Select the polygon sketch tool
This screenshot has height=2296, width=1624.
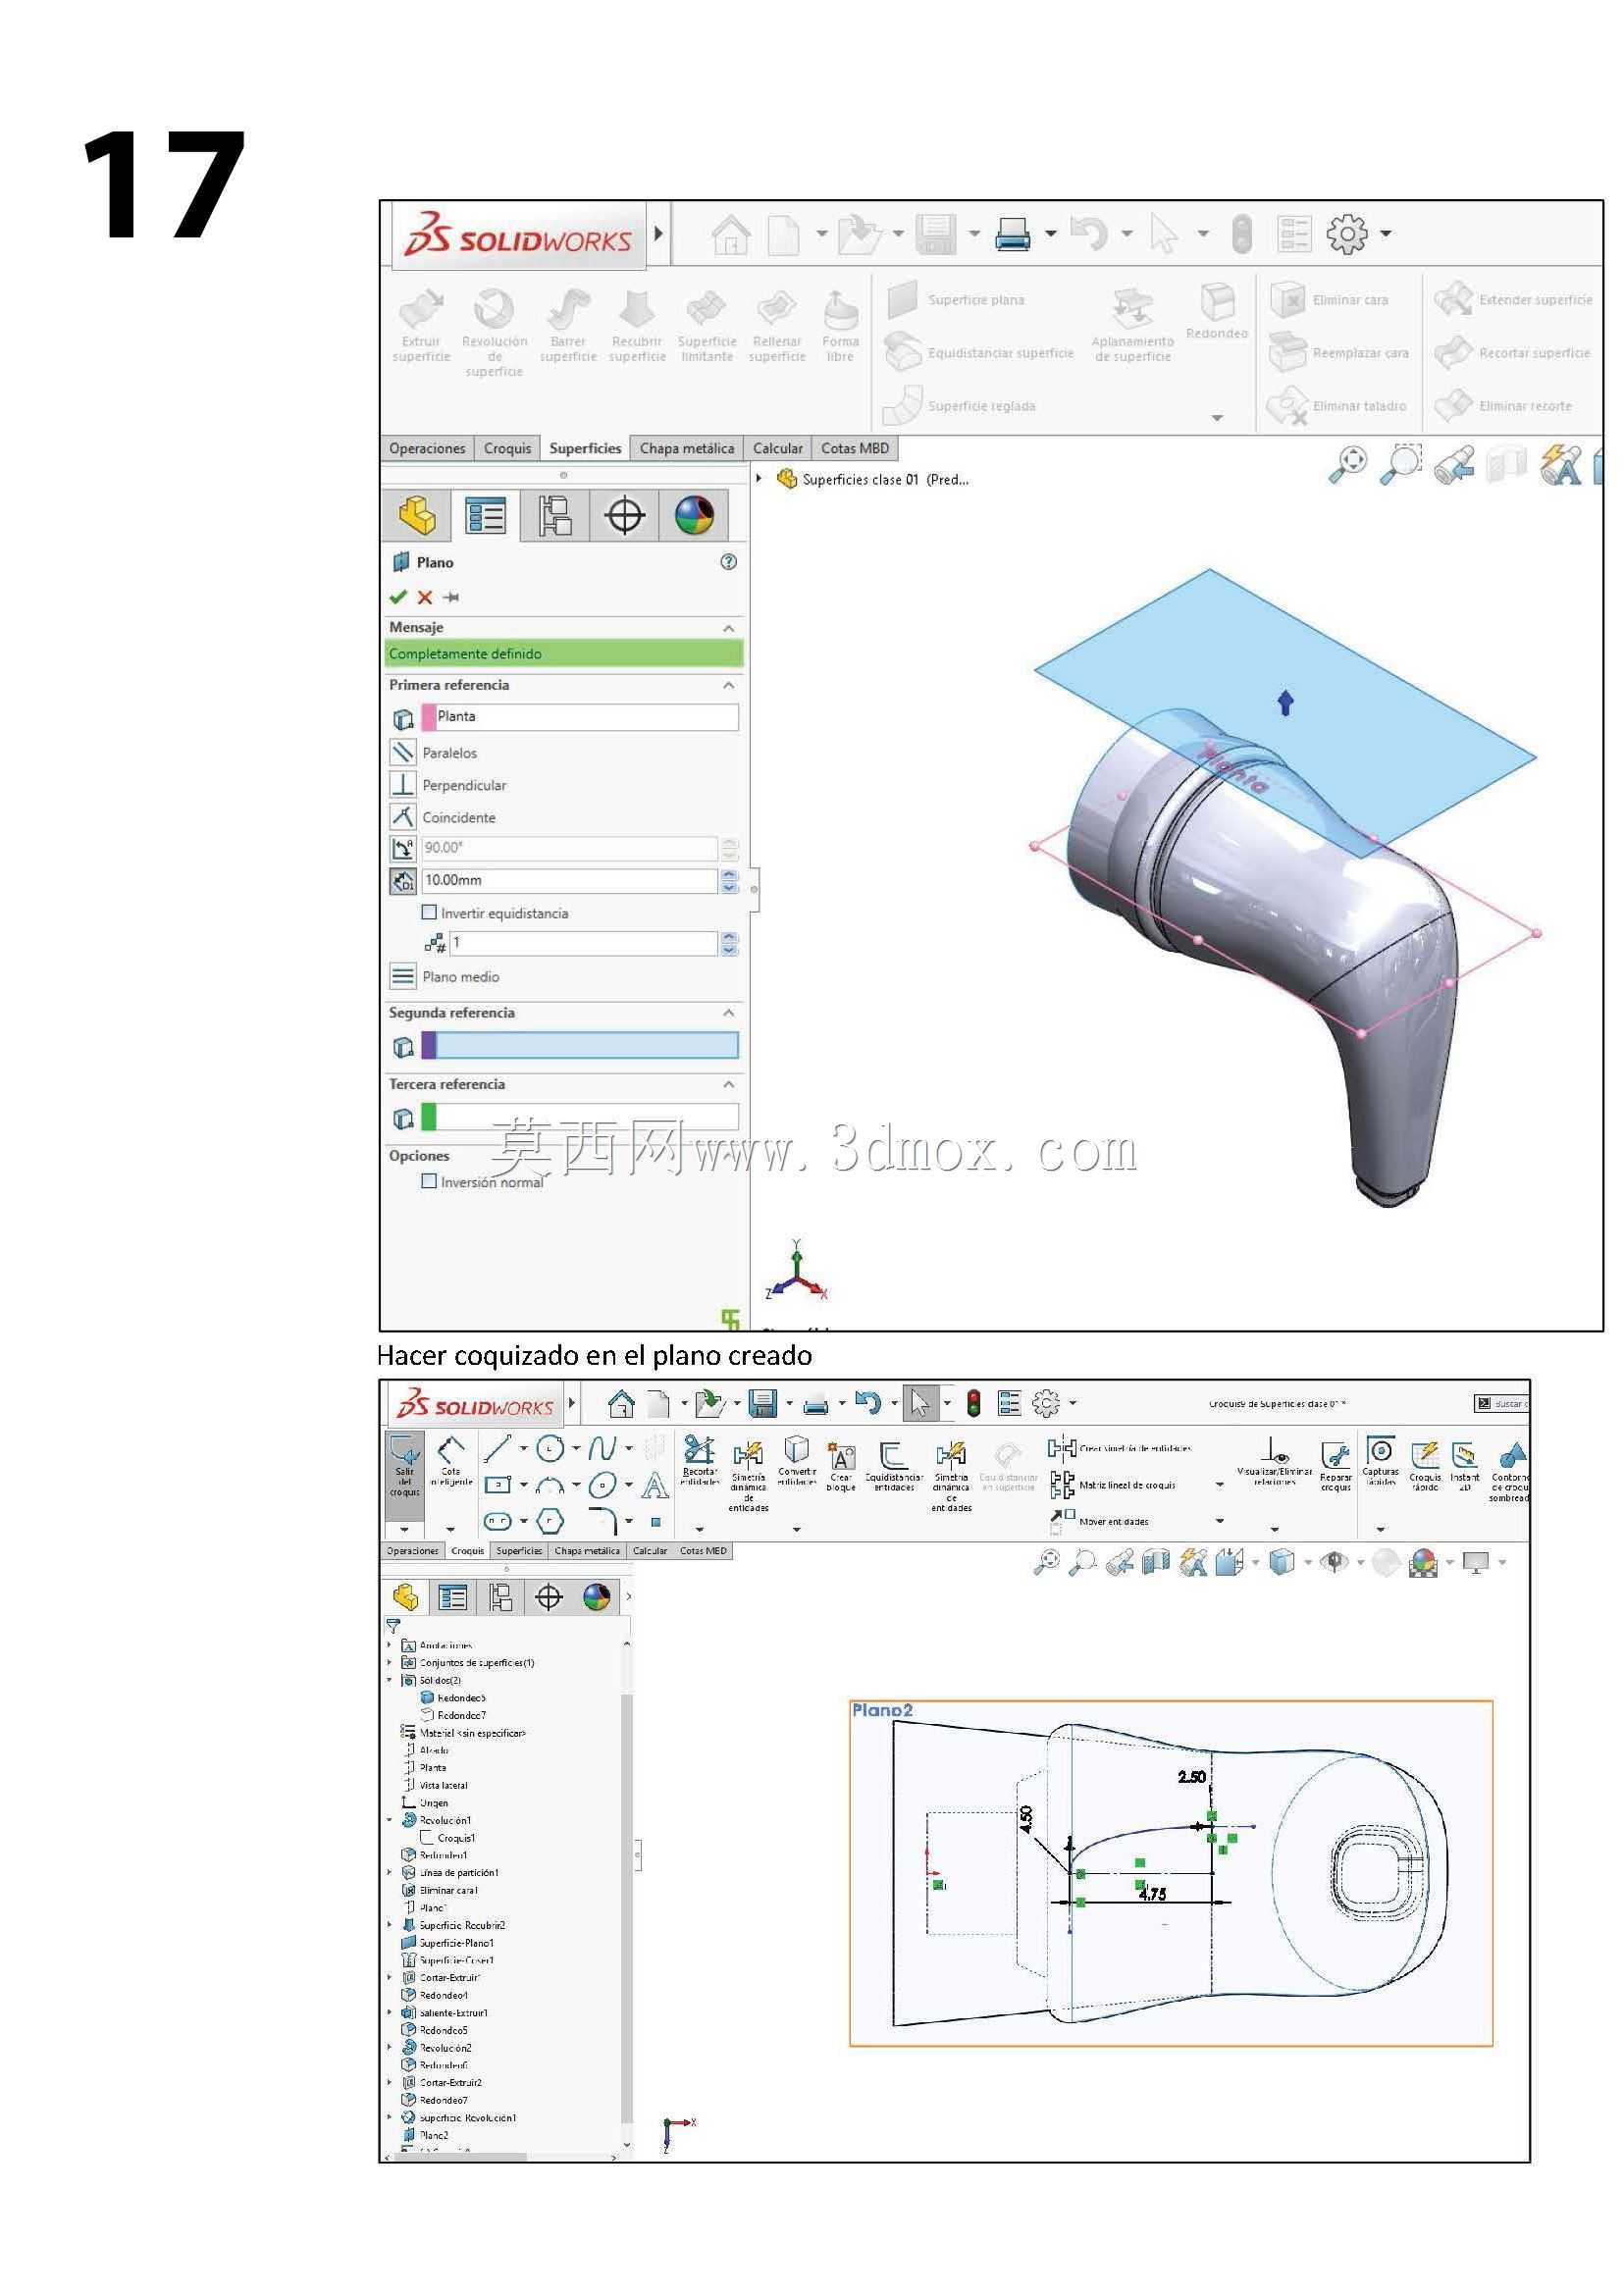coord(550,1521)
